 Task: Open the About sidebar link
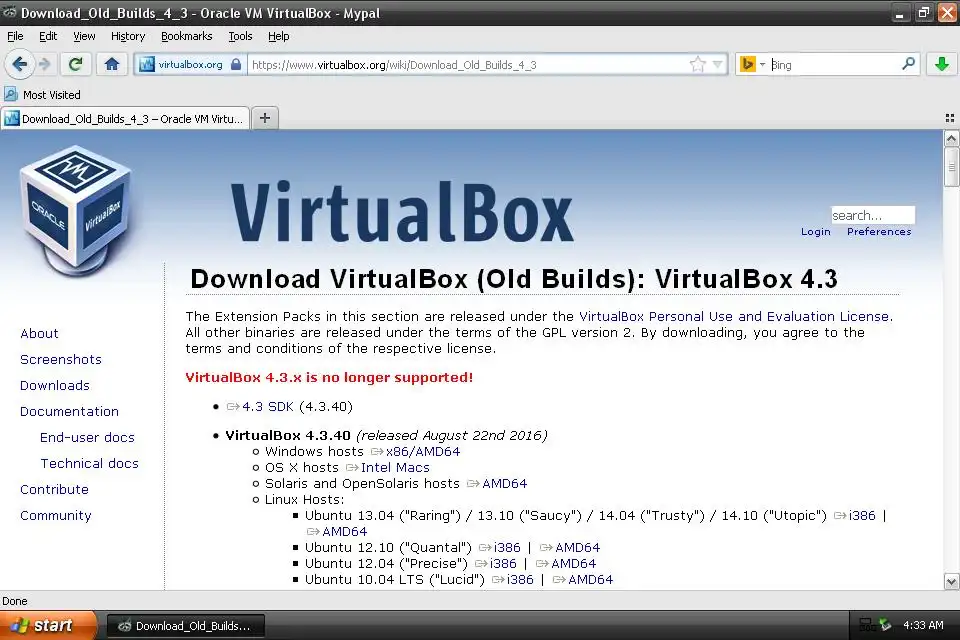click(x=39, y=333)
